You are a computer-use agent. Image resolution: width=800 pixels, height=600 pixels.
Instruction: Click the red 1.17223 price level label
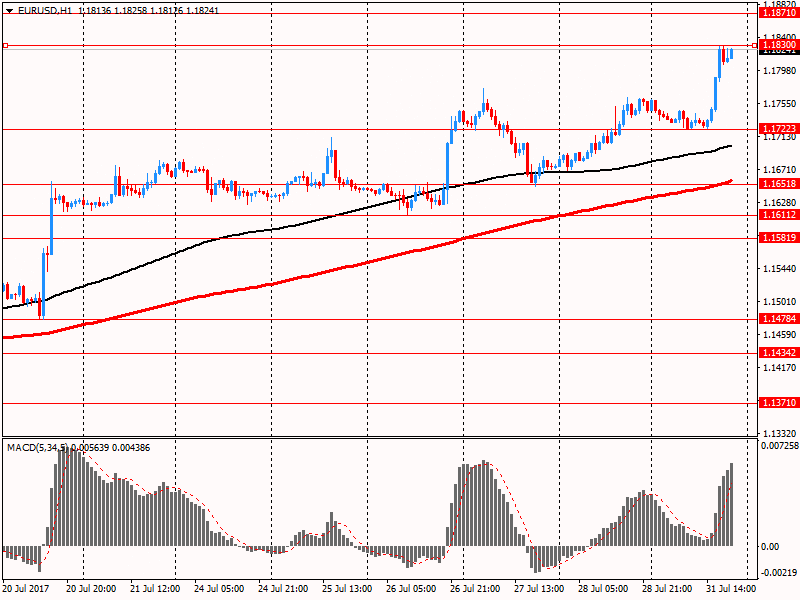779,129
